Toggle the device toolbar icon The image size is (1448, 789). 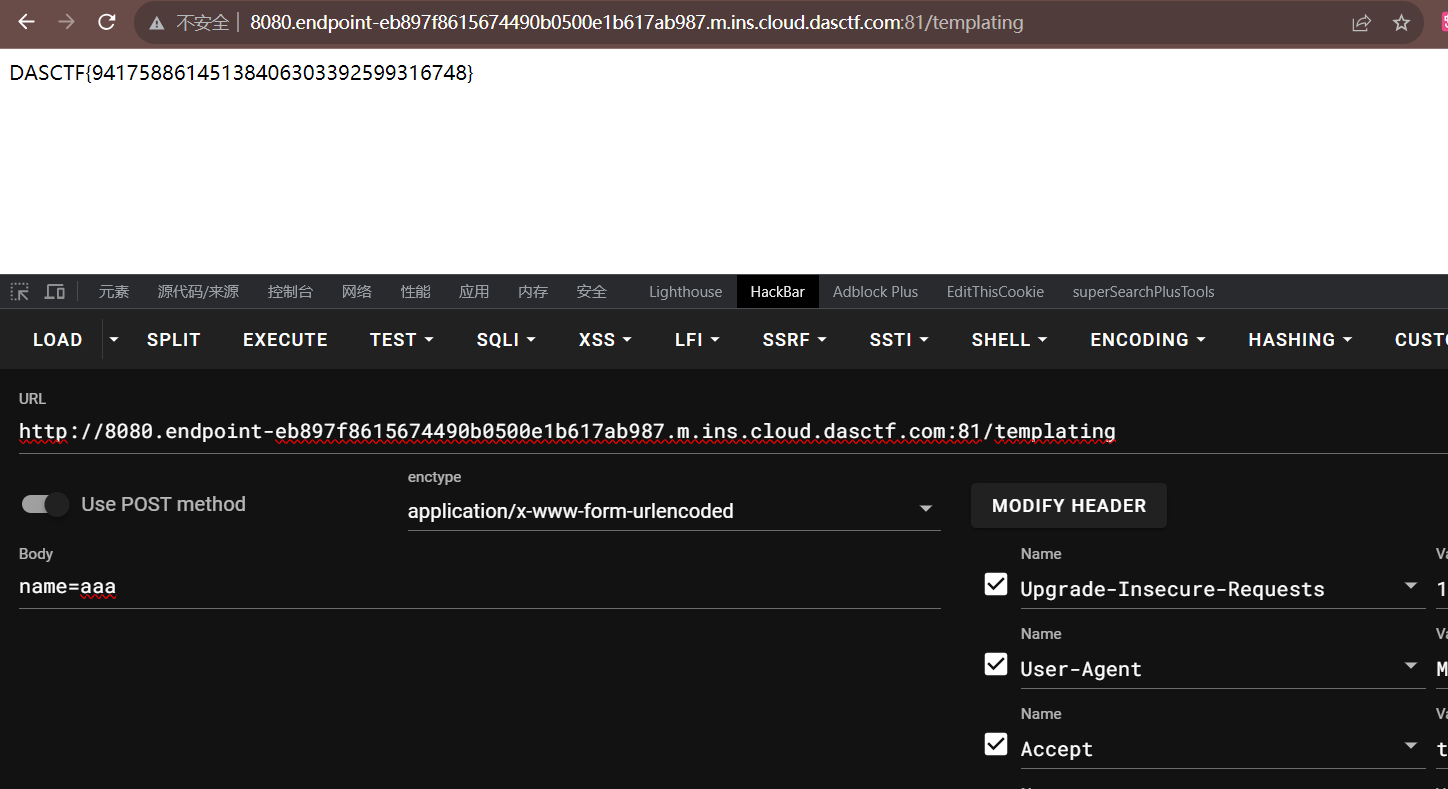55,292
